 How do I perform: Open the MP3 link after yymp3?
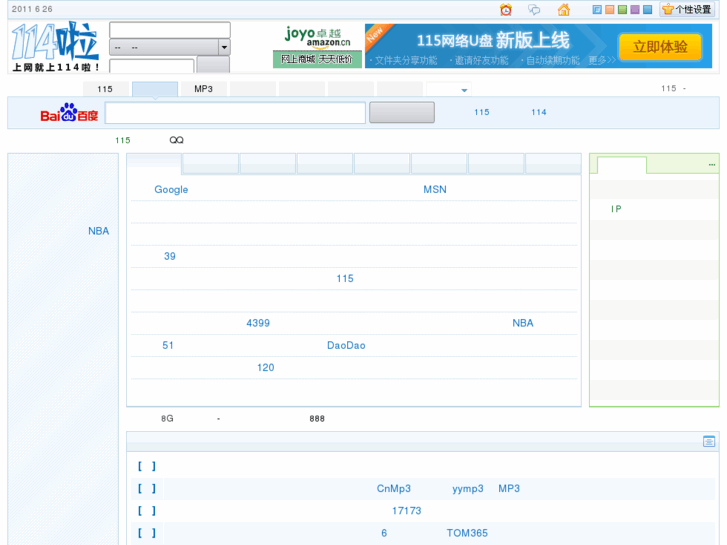point(509,488)
